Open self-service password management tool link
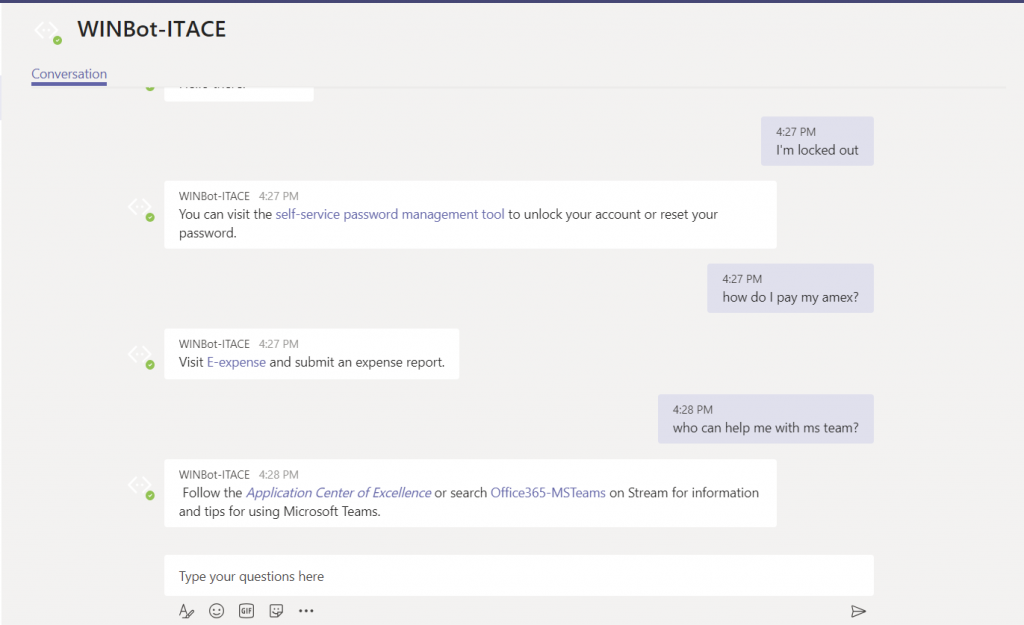Viewport: 1024px width, 625px height. (390, 214)
